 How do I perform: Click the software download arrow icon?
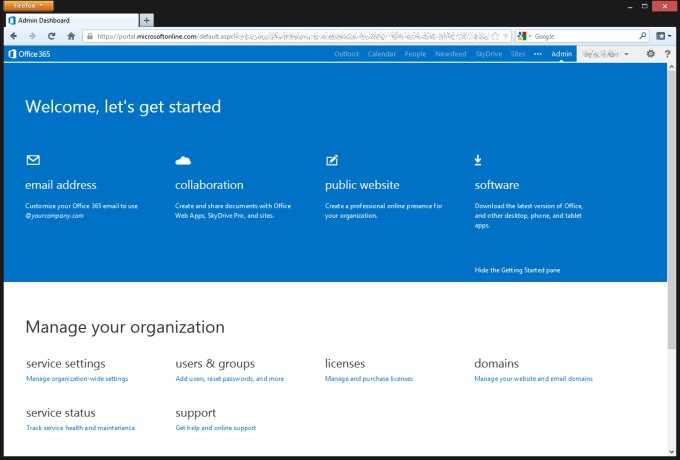(477, 160)
